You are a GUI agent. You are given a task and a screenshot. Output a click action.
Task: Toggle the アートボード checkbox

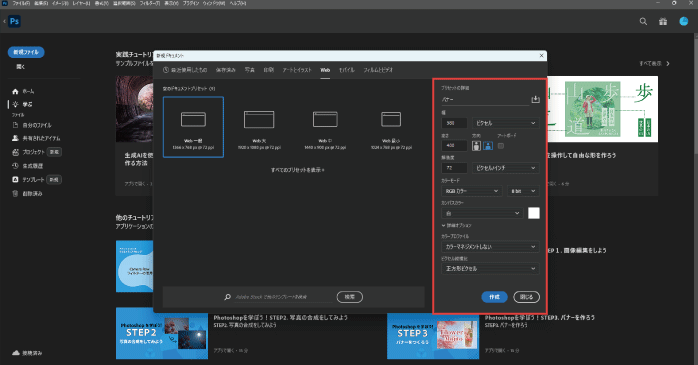501,146
